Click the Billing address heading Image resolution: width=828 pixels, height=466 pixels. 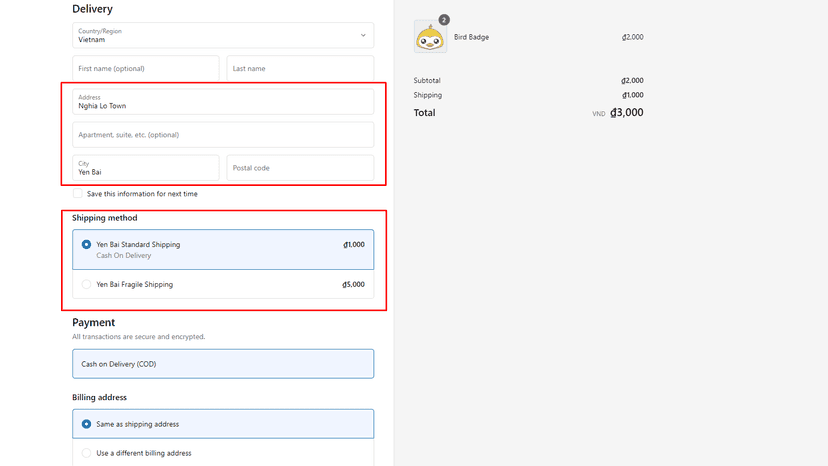coord(99,397)
